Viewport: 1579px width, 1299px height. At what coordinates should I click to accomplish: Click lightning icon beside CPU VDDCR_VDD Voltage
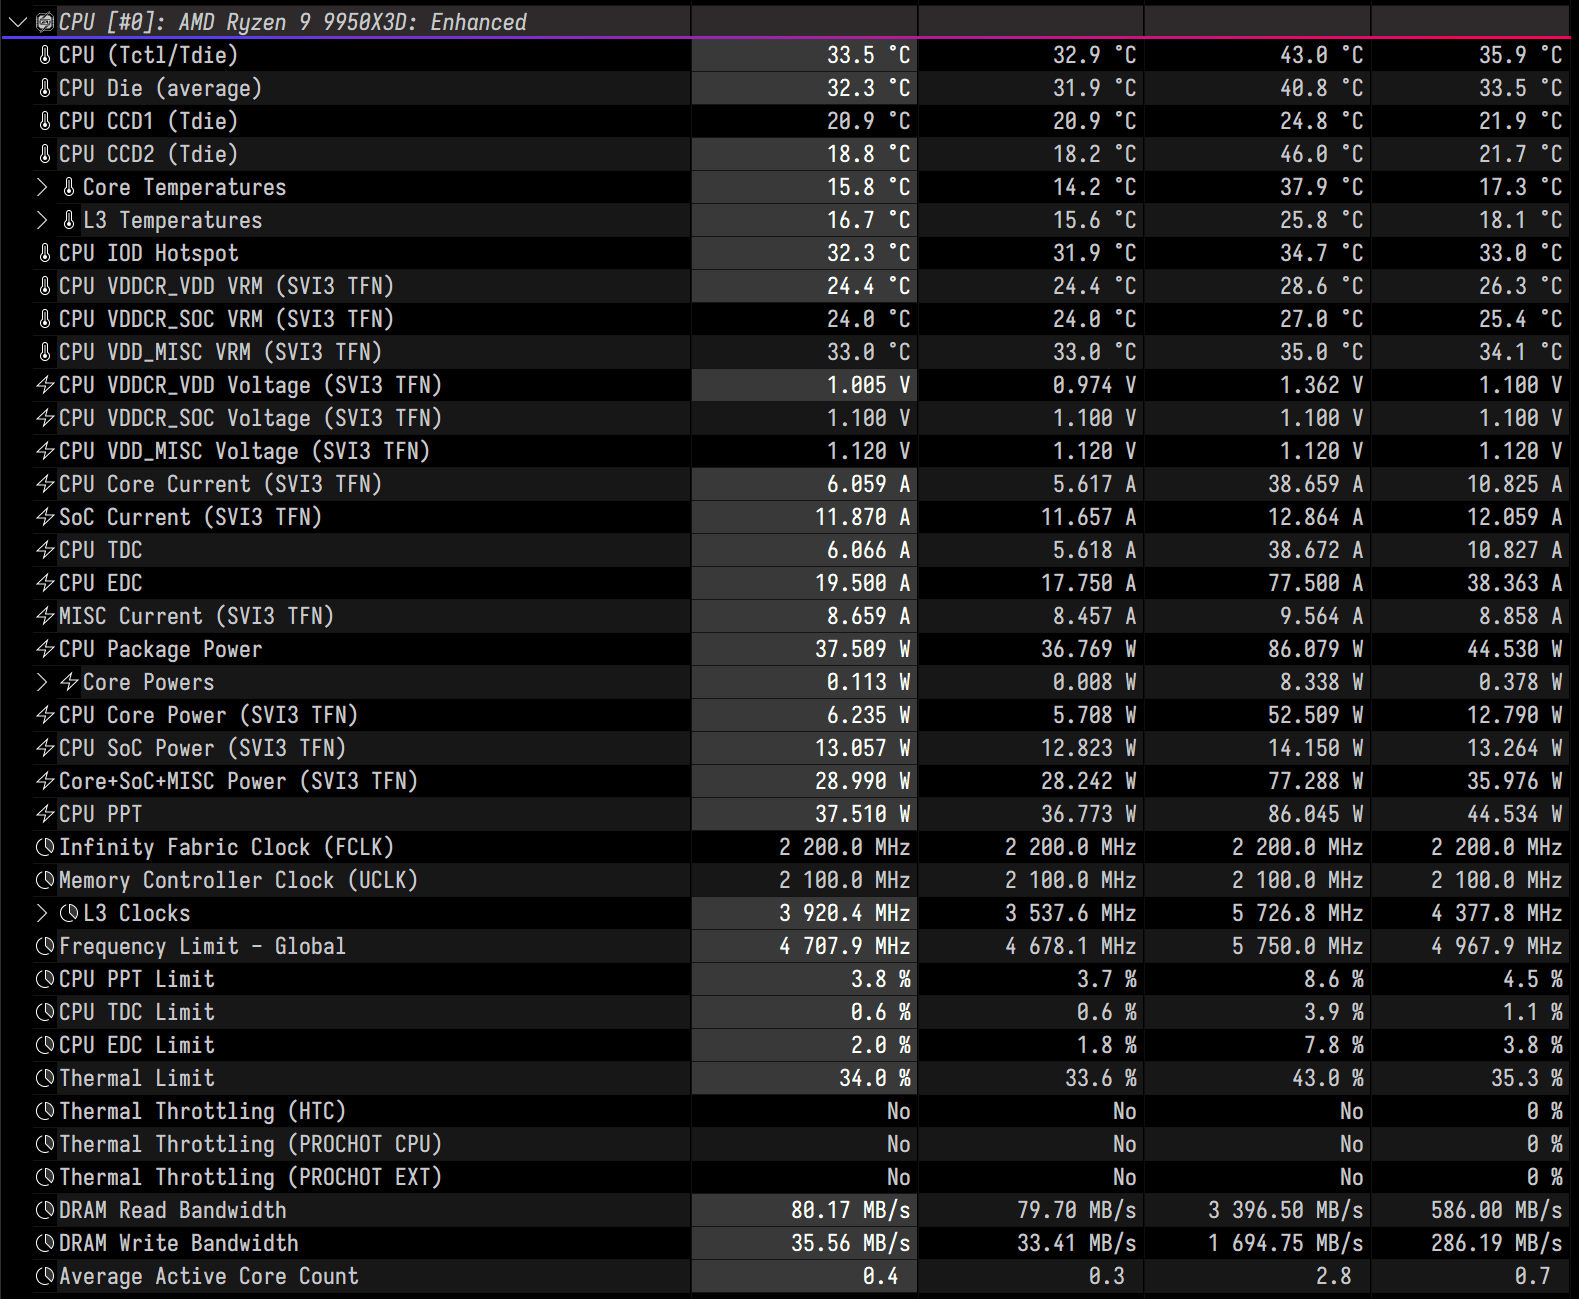coord(45,385)
